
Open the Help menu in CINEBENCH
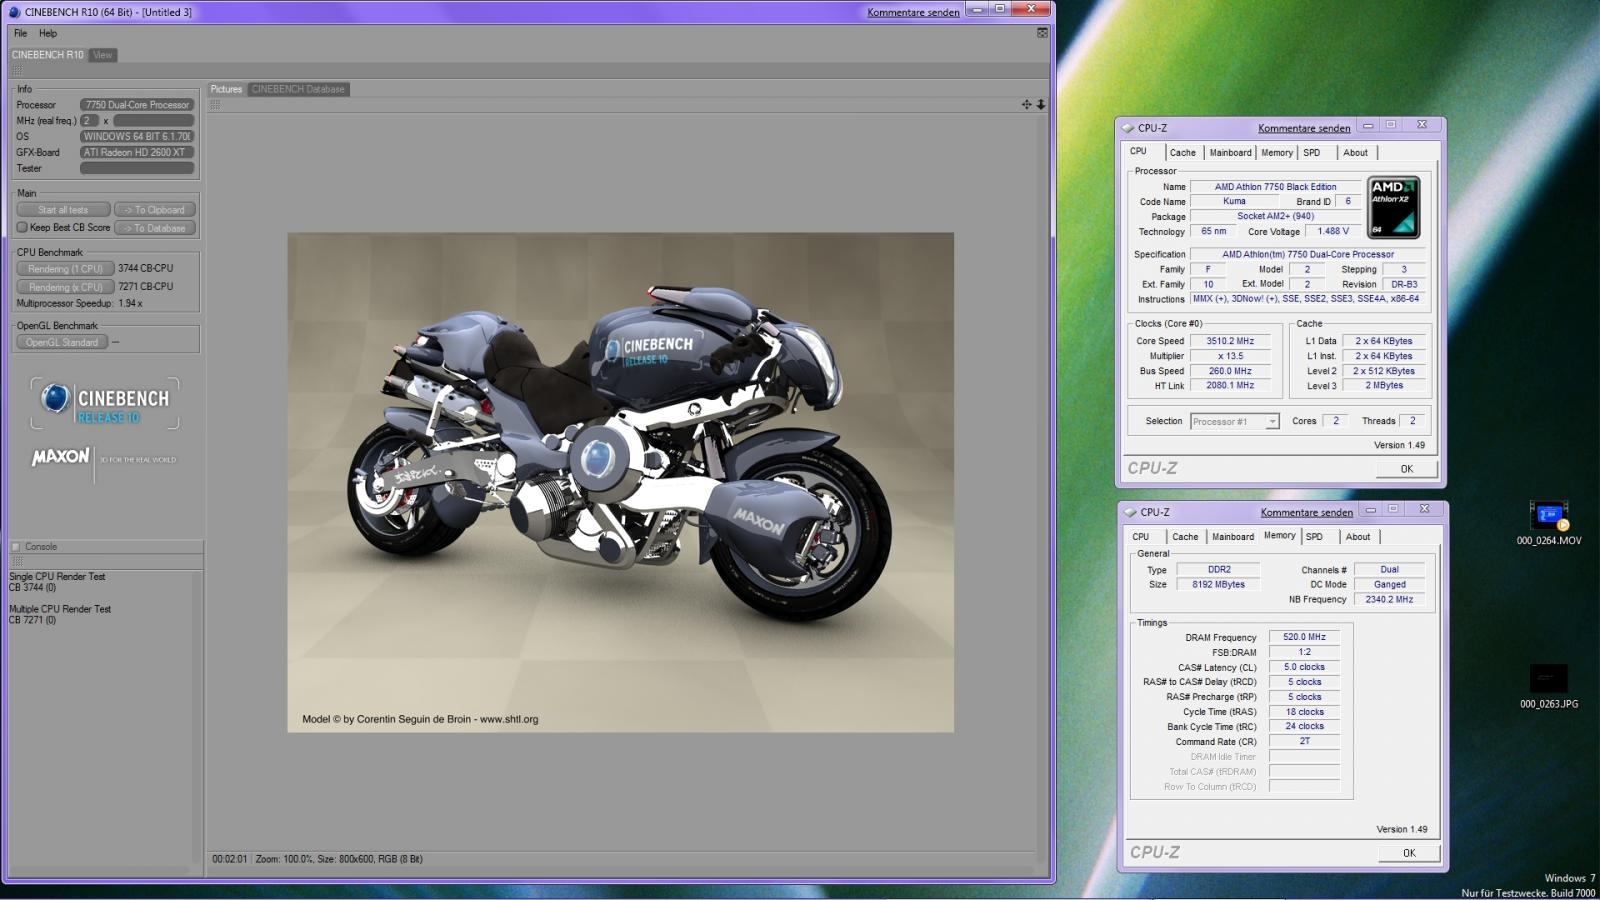coord(48,33)
